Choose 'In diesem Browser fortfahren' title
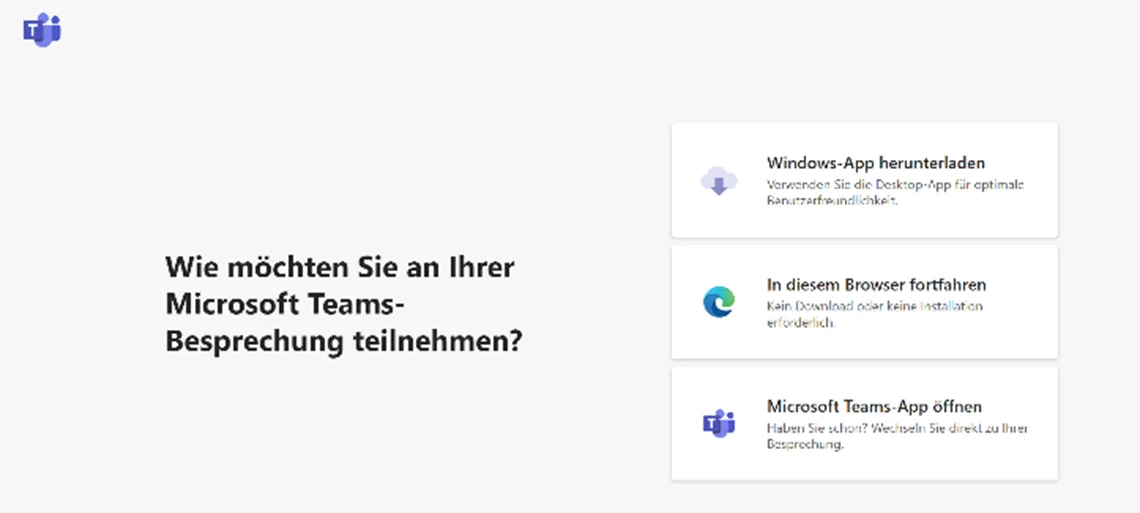 876,284
